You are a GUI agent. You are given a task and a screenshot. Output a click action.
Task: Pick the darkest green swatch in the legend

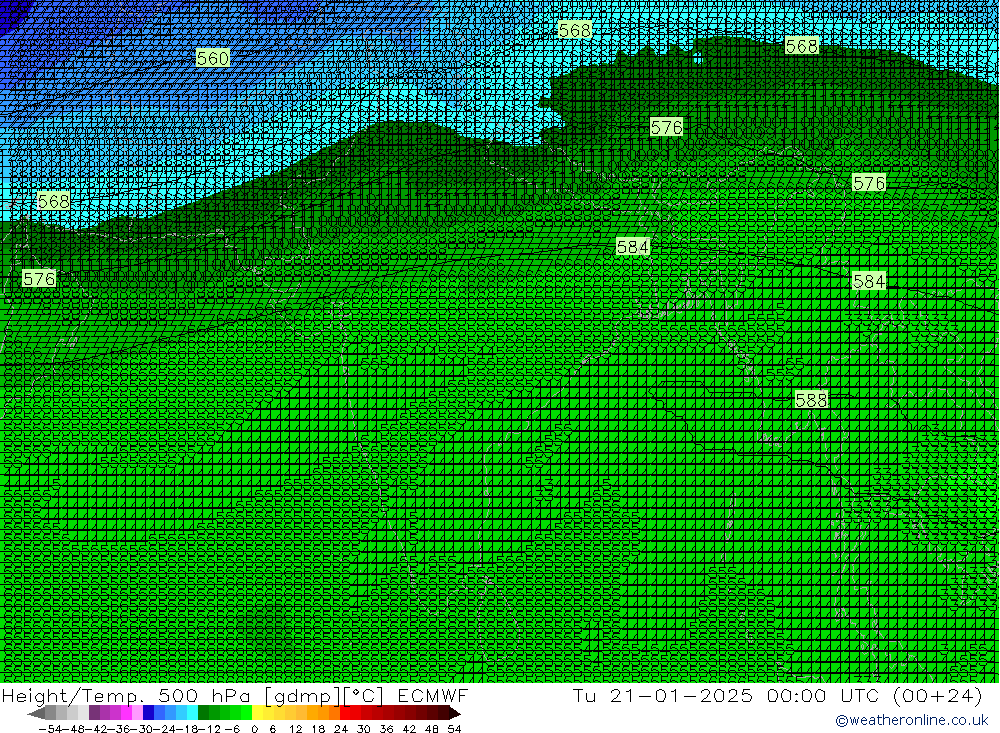[203, 713]
